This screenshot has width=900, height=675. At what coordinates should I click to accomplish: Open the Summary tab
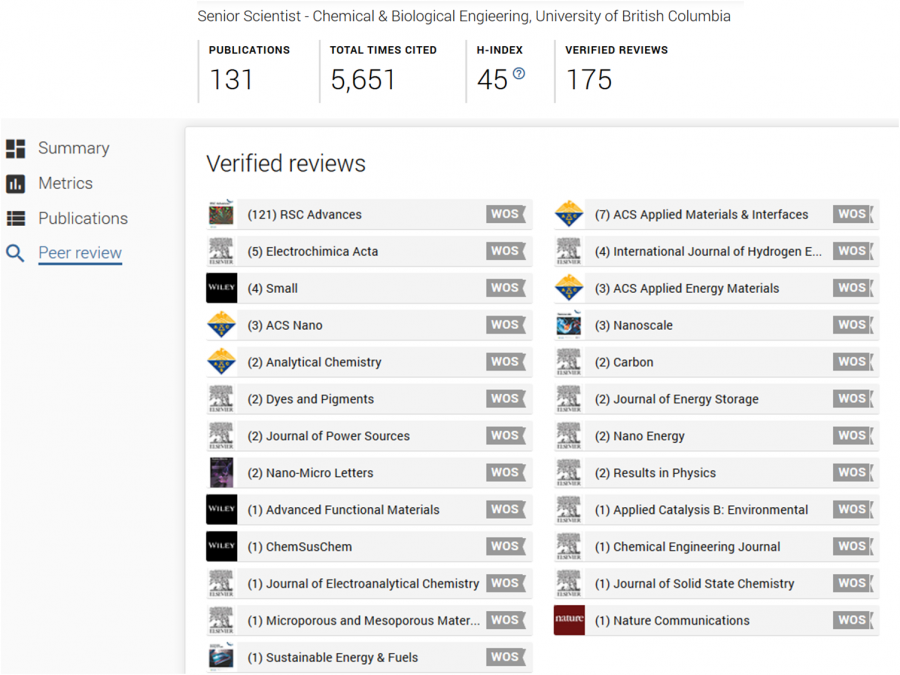(x=73, y=148)
